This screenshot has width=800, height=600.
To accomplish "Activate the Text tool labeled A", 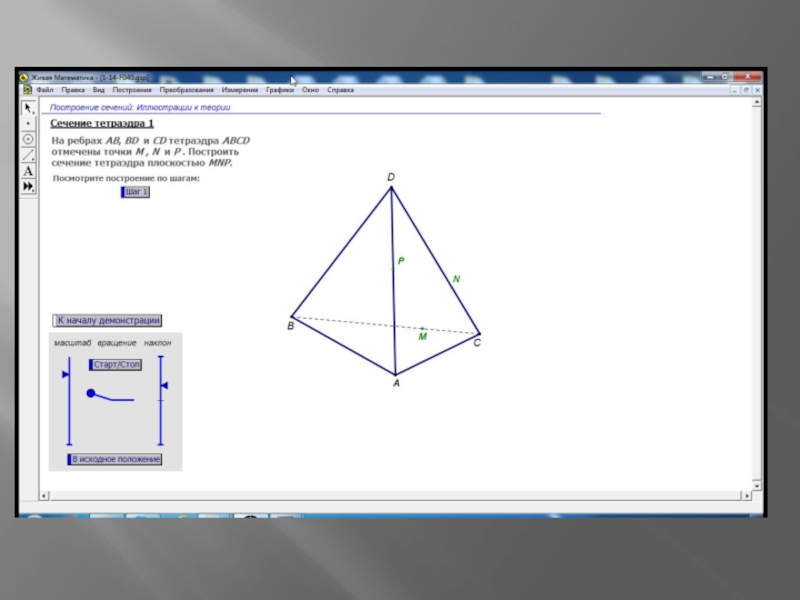I will tap(28, 171).
